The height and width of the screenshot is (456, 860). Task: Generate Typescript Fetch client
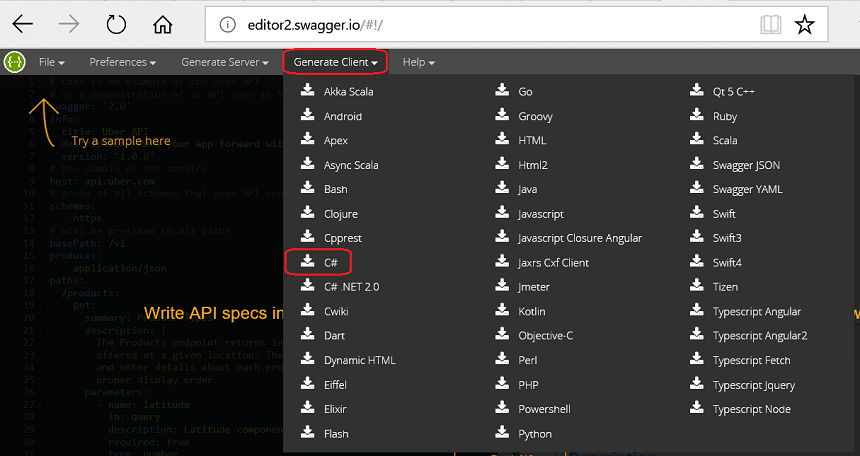point(751,361)
